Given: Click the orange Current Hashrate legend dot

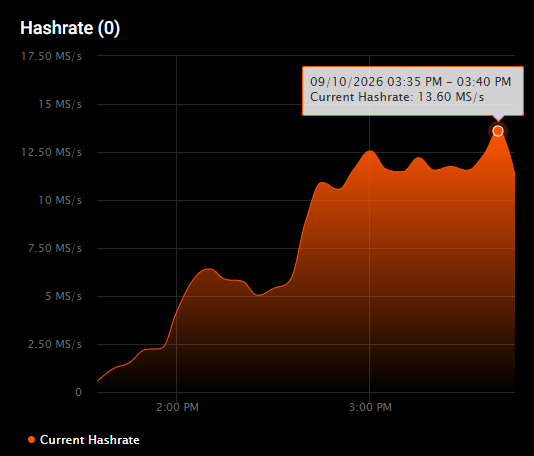Looking at the screenshot, I should tap(31, 440).
